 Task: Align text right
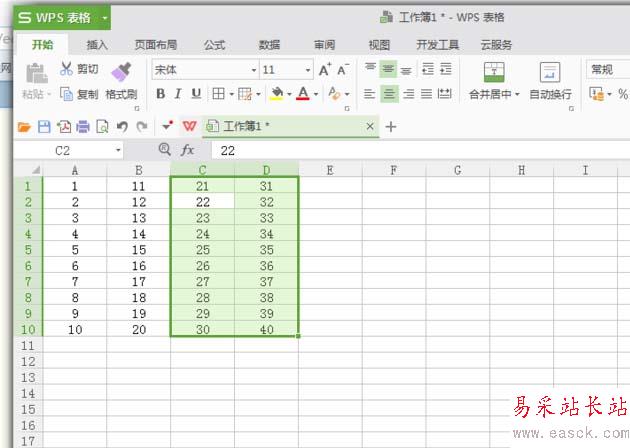click(x=409, y=94)
